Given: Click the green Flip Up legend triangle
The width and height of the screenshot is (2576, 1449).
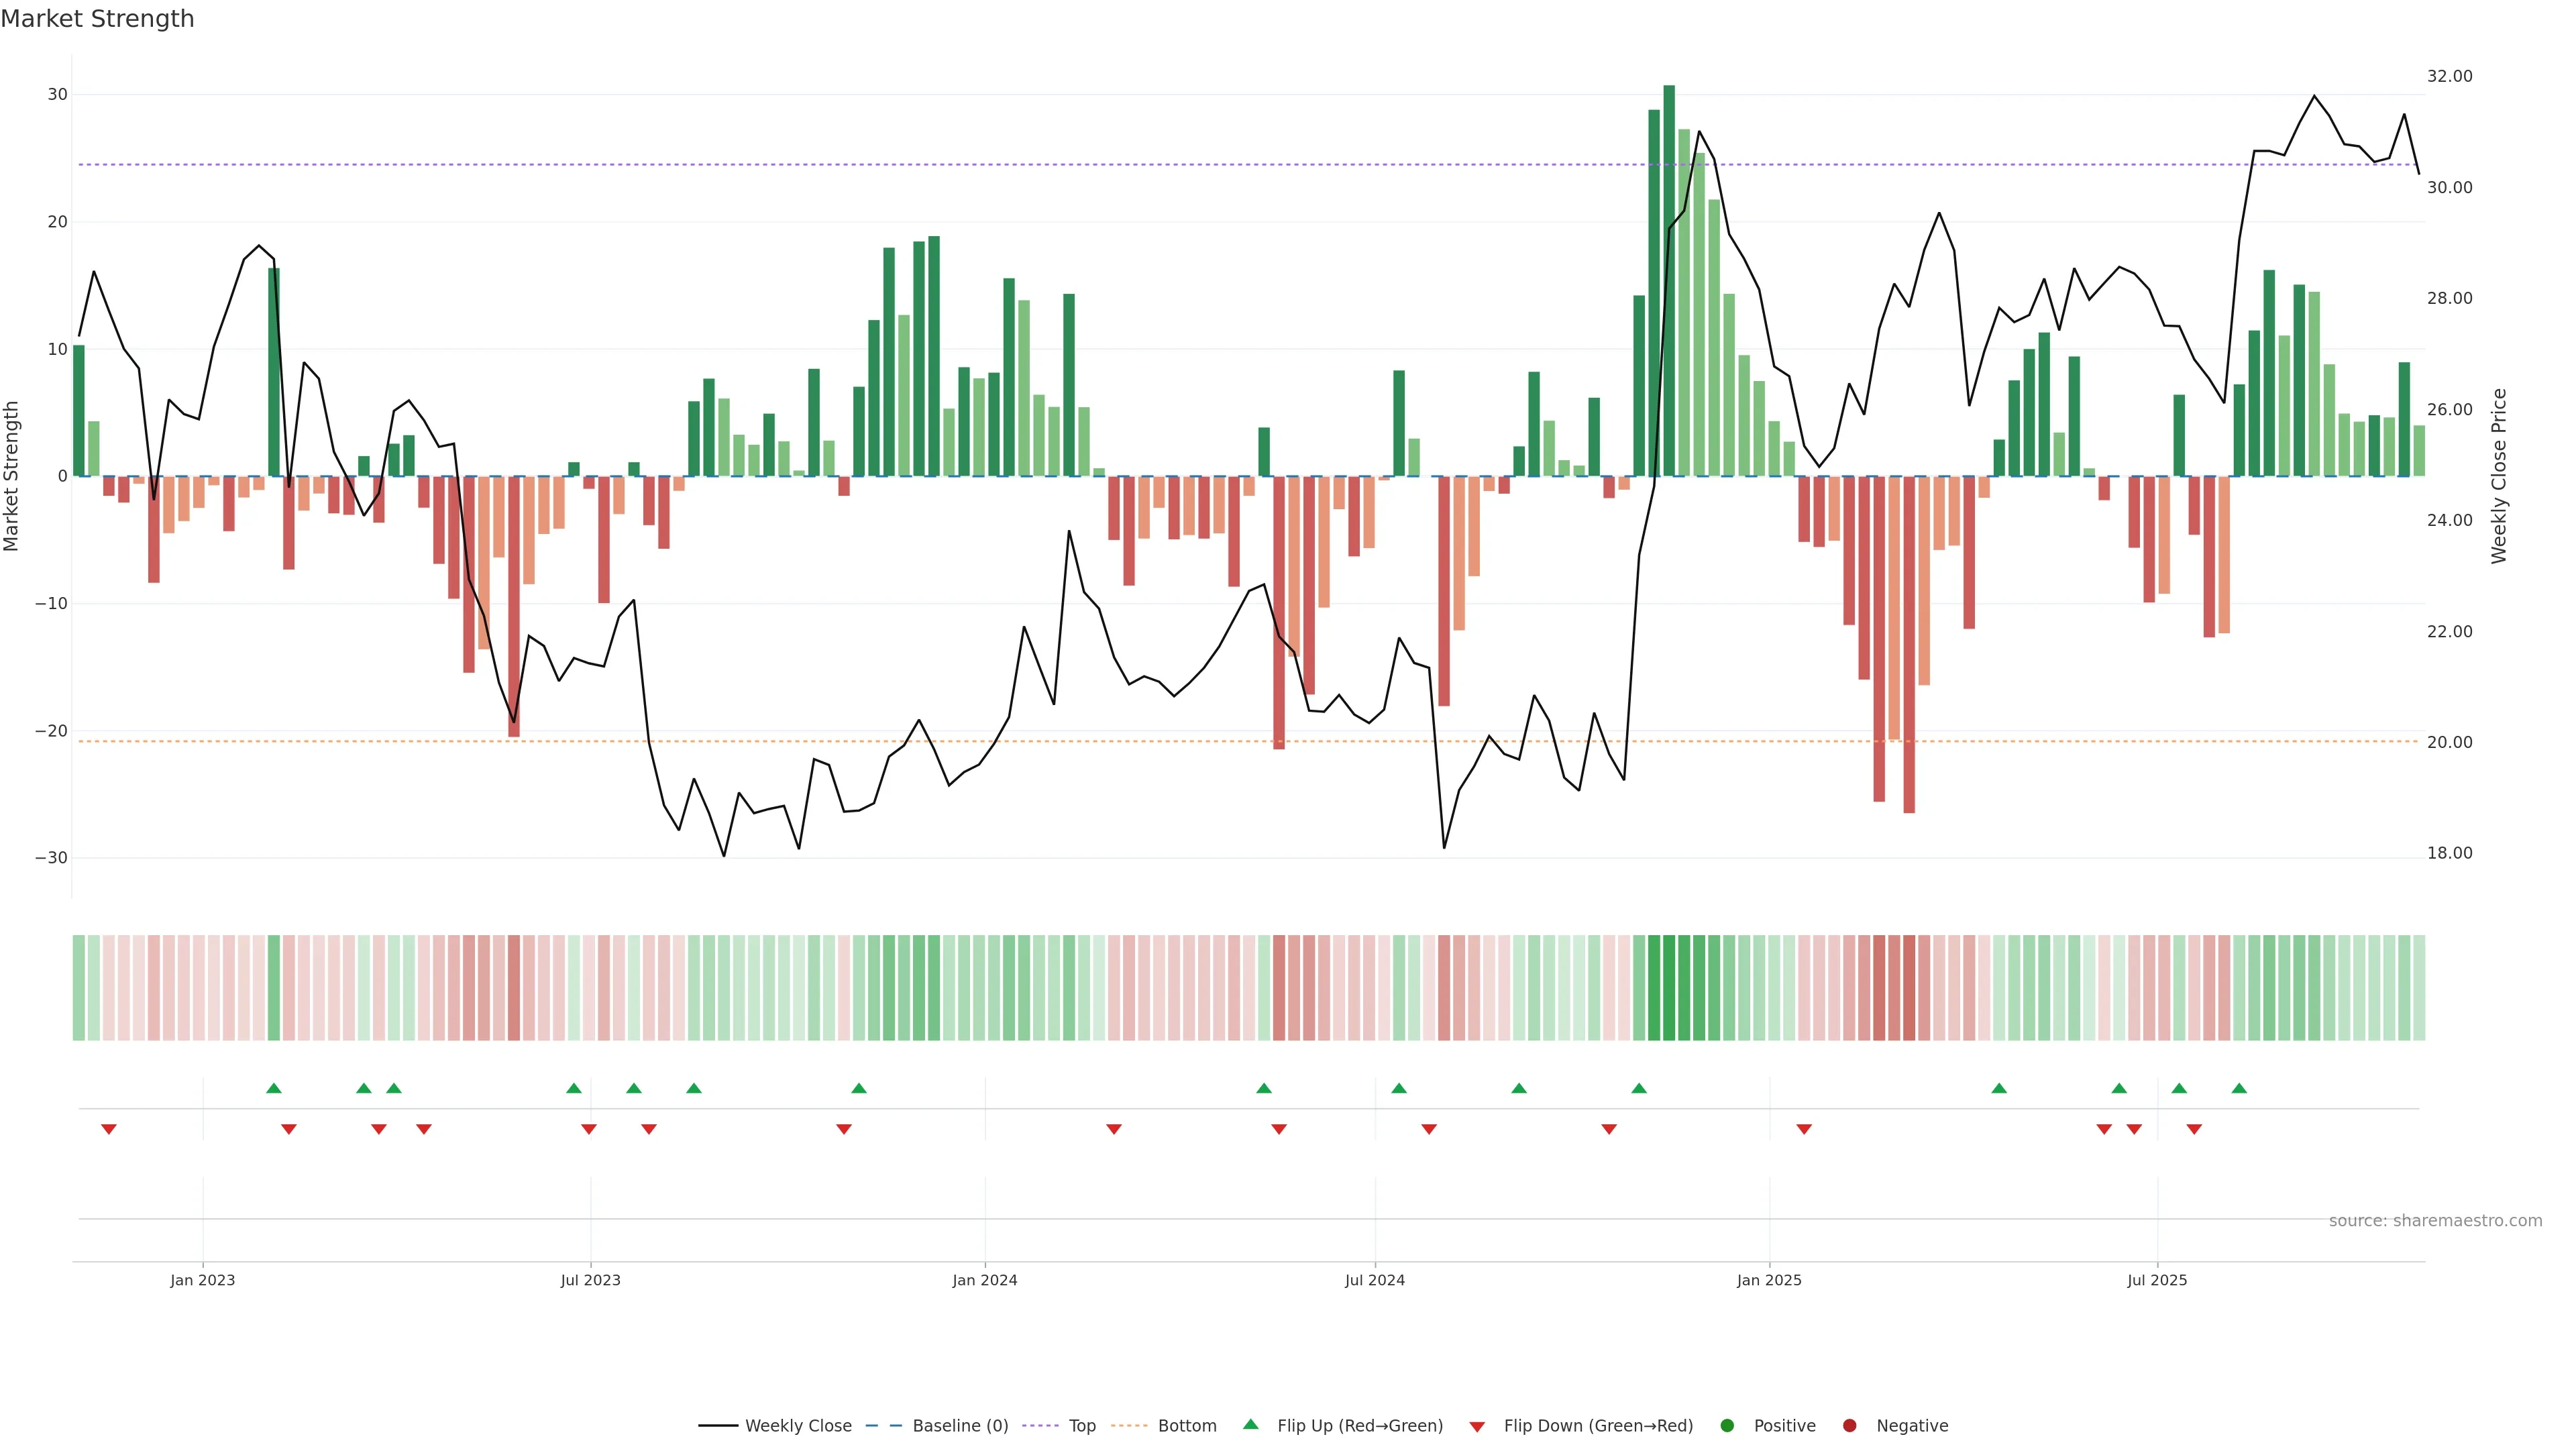Looking at the screenshot, I should pyautogui.click(x=1250, y=1424).
